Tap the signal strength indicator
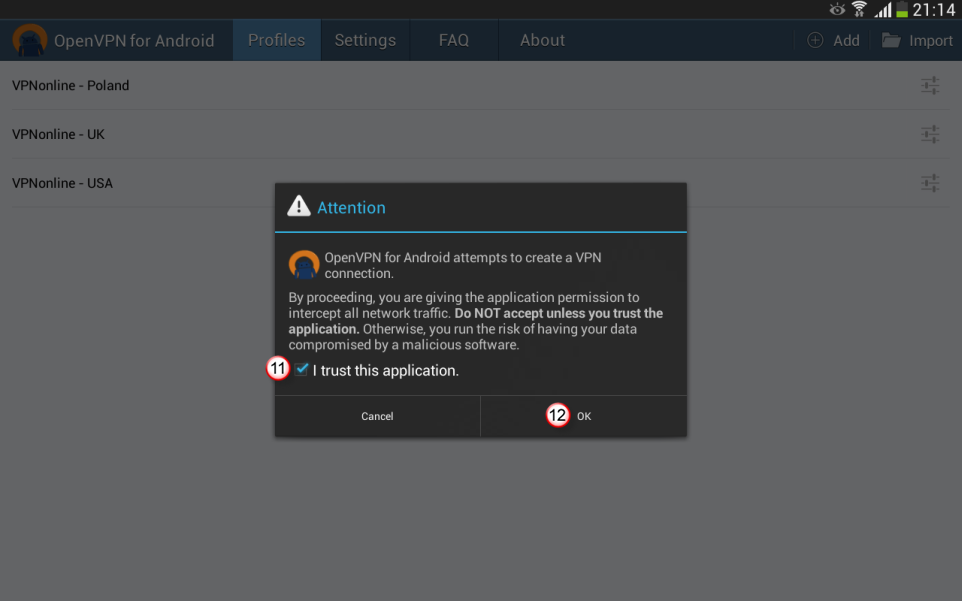962x601 pixels. 883,9
